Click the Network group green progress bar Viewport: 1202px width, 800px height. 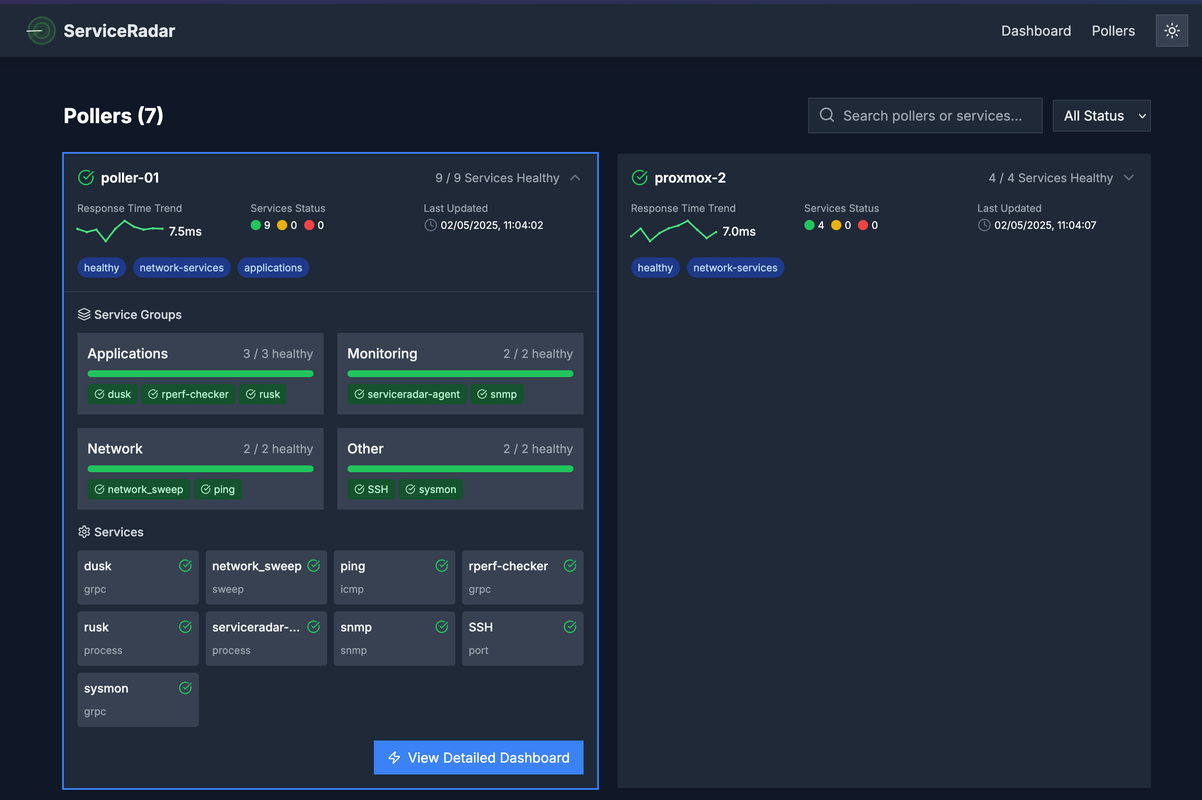pos(200,469)
